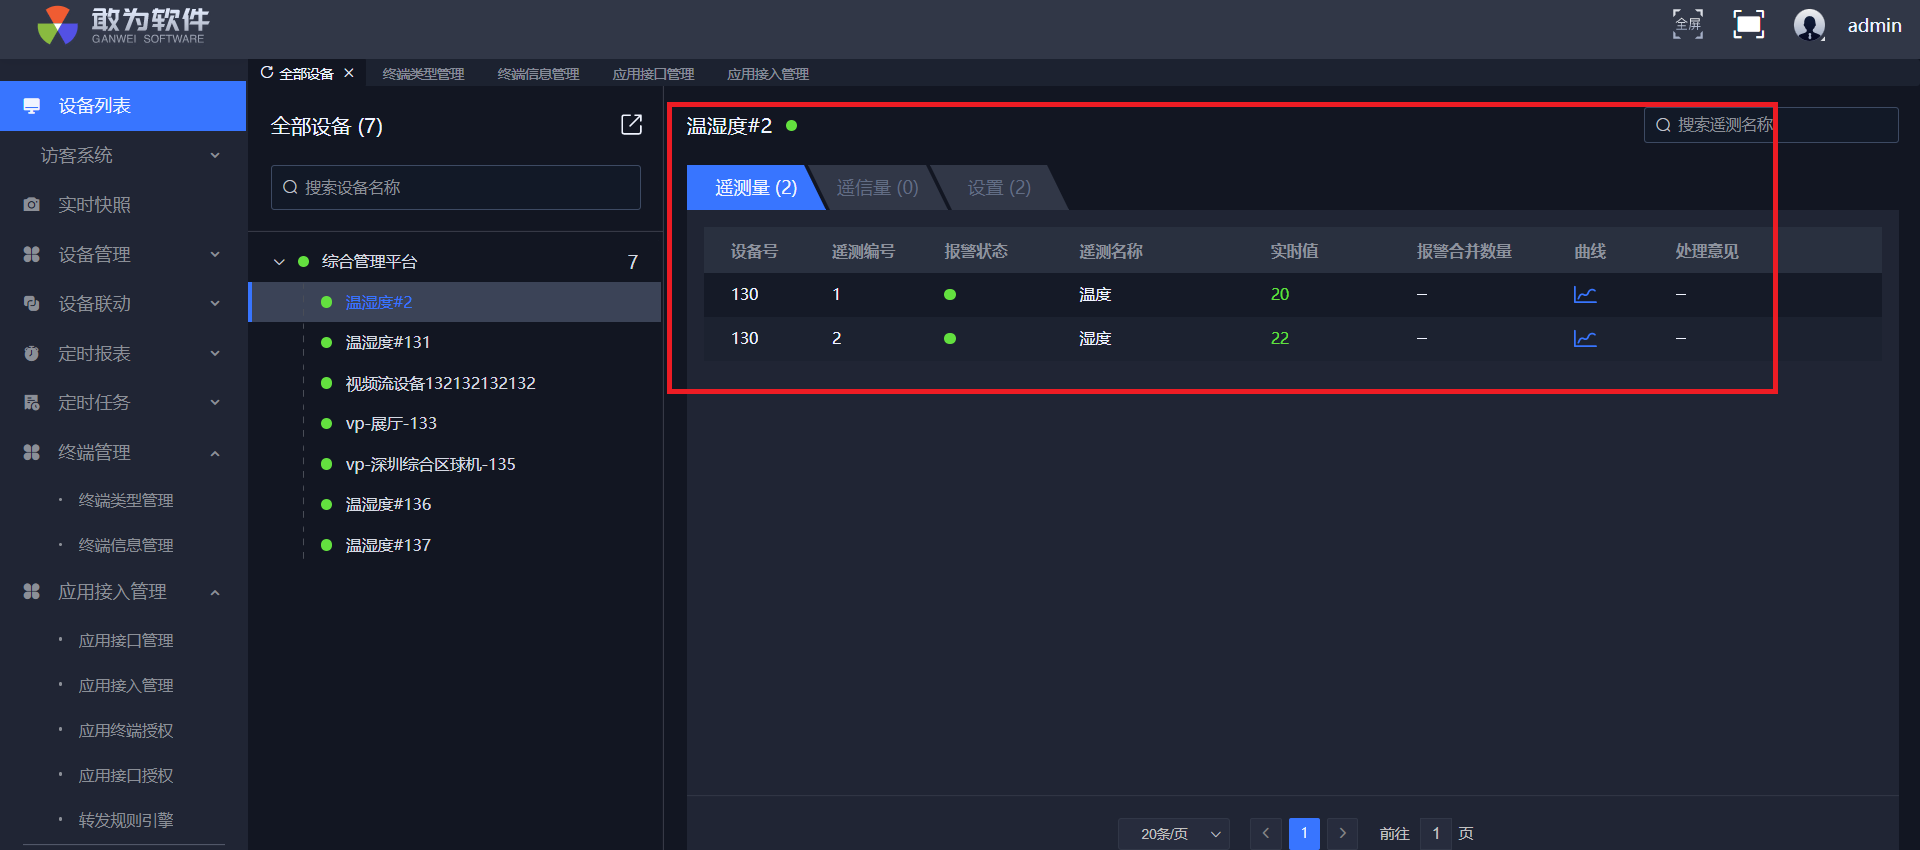
Task: Select 温湿度#2 in device tree
Action: (x=455, y=302)
